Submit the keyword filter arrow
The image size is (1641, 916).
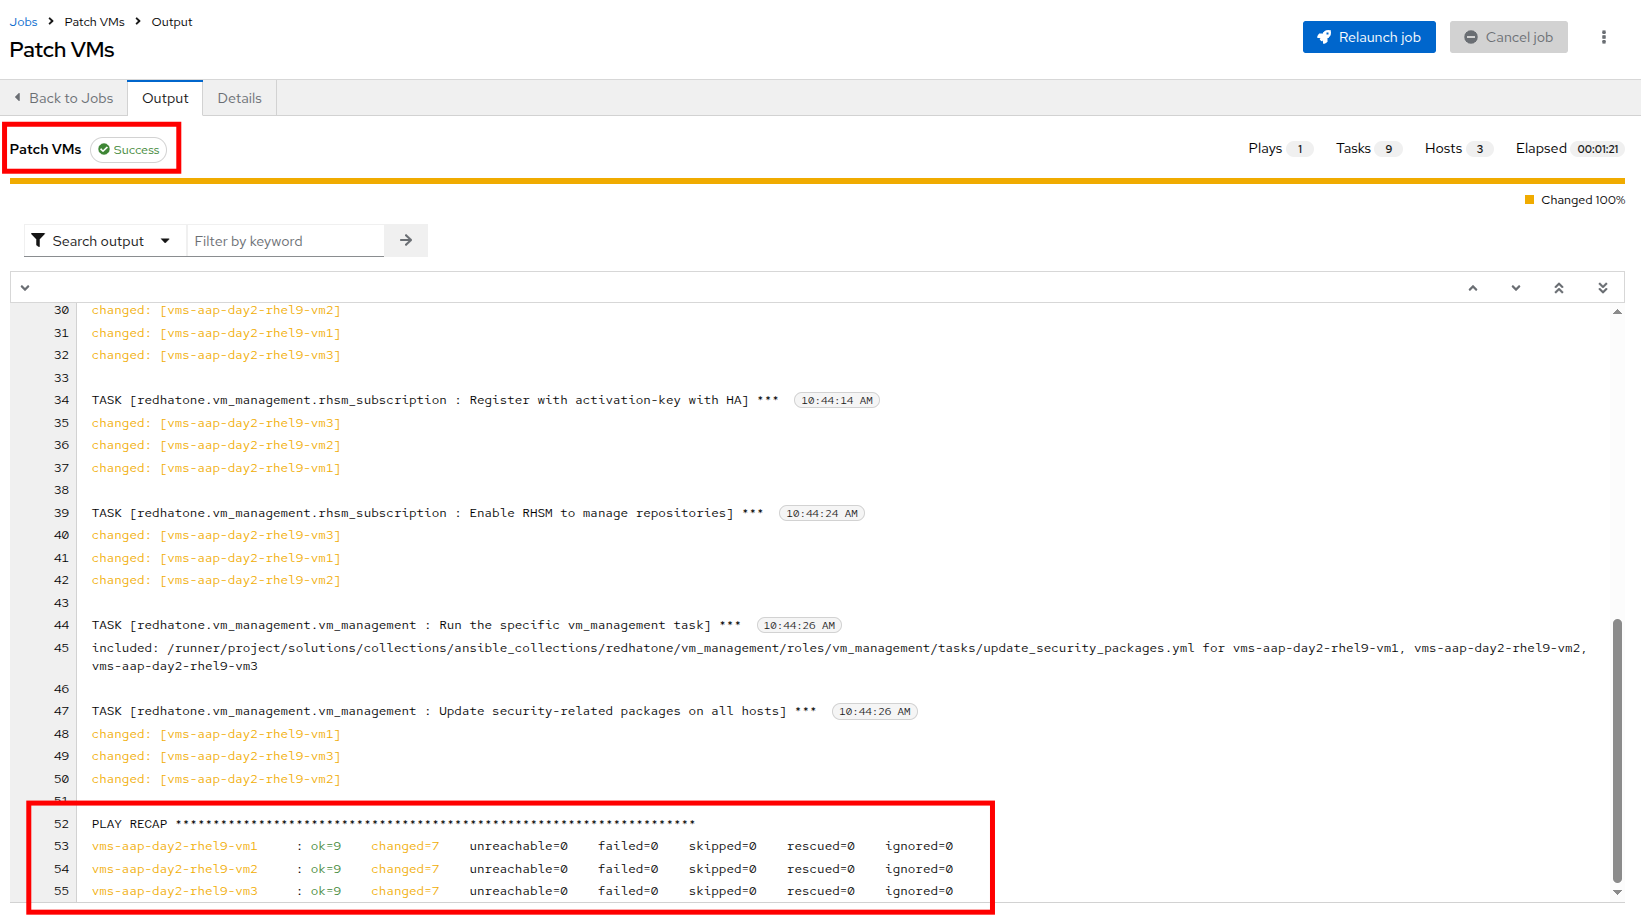[406, 240]
